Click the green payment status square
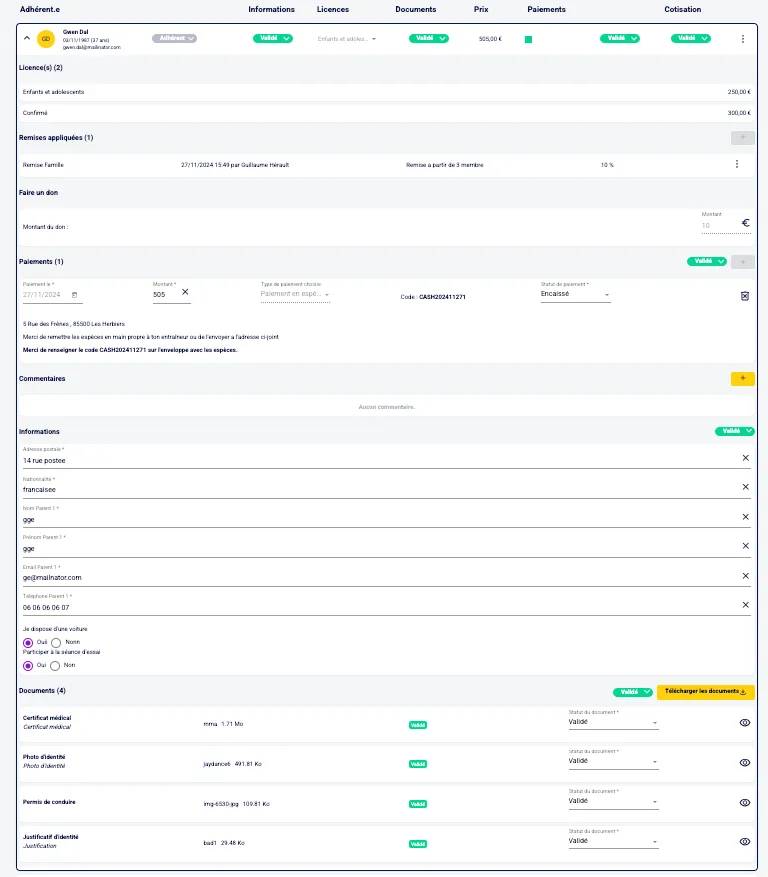Image resolution: width=768 pixels, height=877 pixels. [528, 40]
